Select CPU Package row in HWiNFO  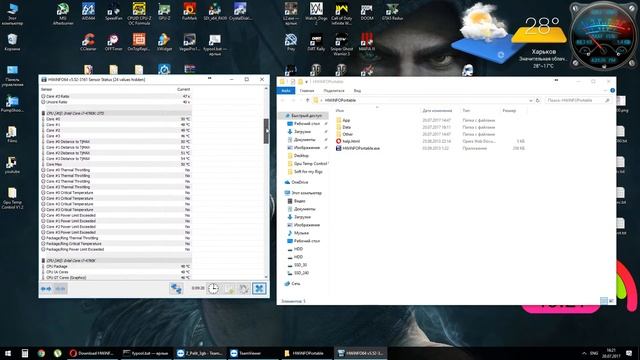pos(116,266)
